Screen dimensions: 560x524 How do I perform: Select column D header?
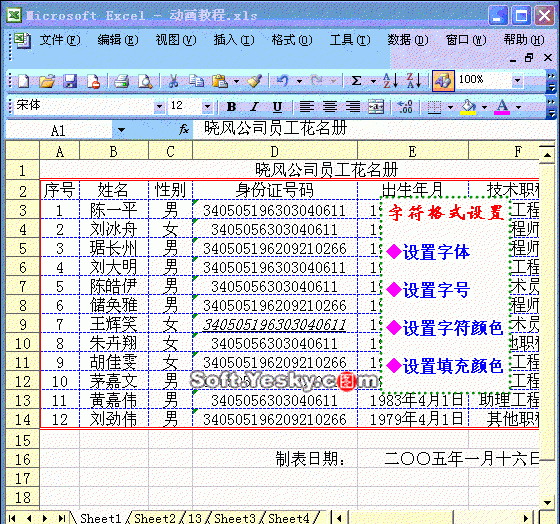[x=275, y=151]
